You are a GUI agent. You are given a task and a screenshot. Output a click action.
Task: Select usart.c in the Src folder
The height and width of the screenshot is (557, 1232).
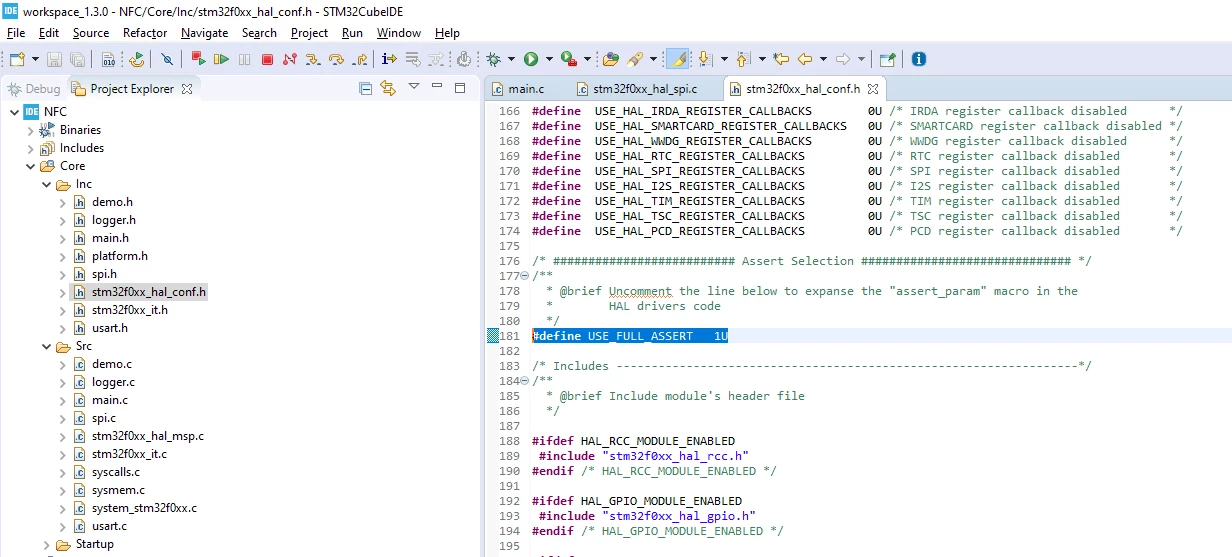109,526
